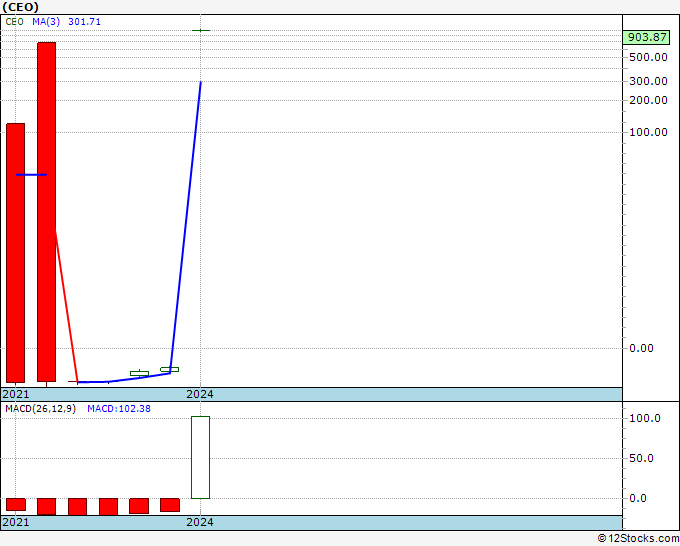Click the 0.0 MACD axis label
The image size is (680, 546).
638,498
